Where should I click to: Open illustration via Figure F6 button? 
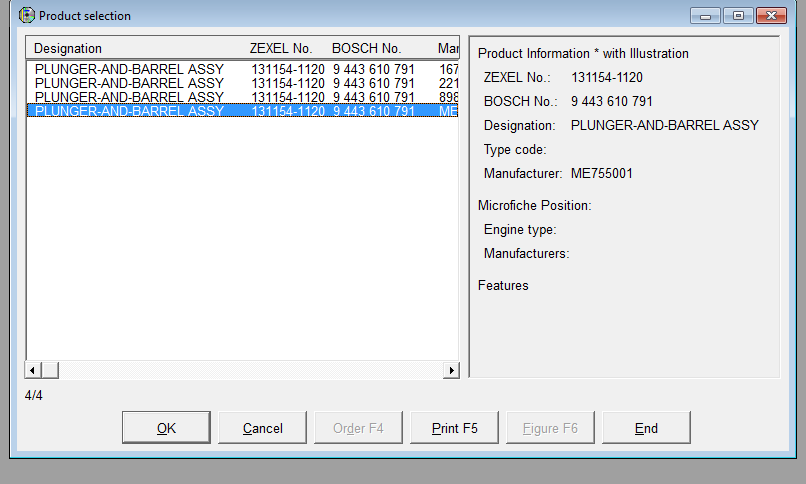pos(550,428)
